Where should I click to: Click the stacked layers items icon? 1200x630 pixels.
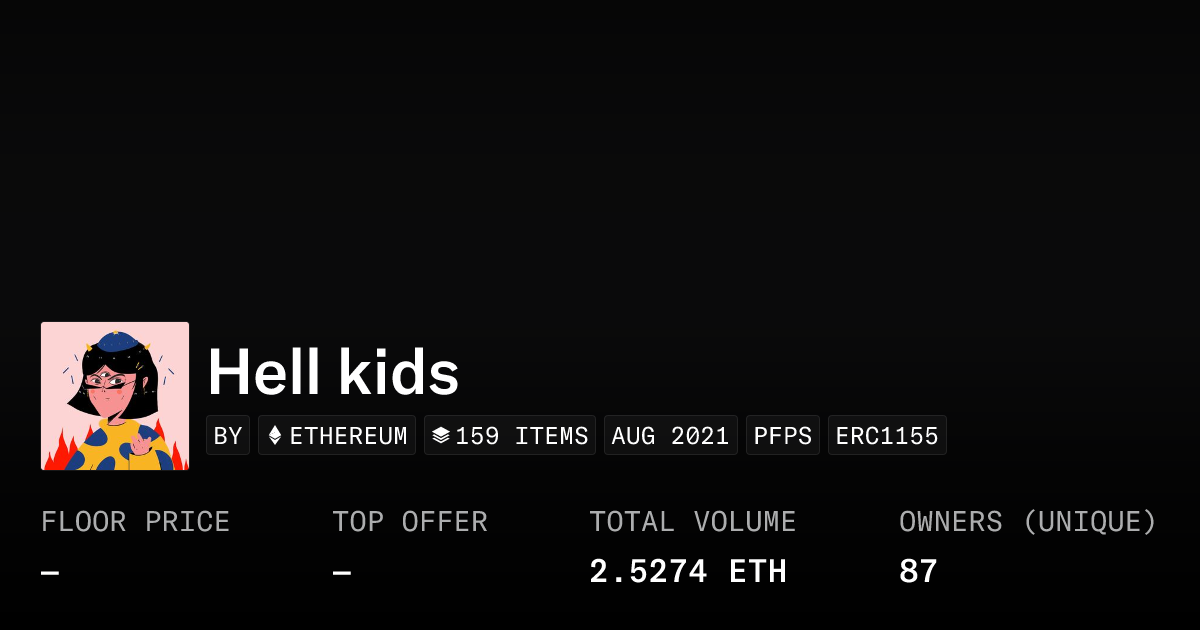(x=441, y=436)
